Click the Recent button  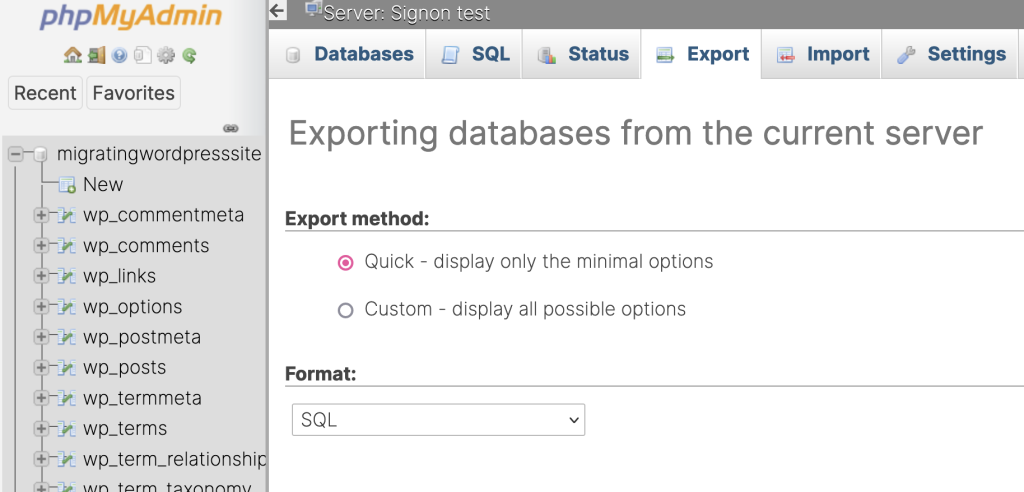(45, 93)
